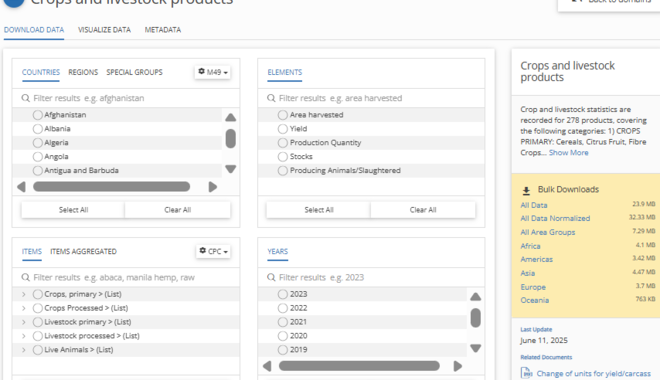Screen dimensions: 660x380
Task: Download the Europe bulk file
Action: (x=533, y=287)
